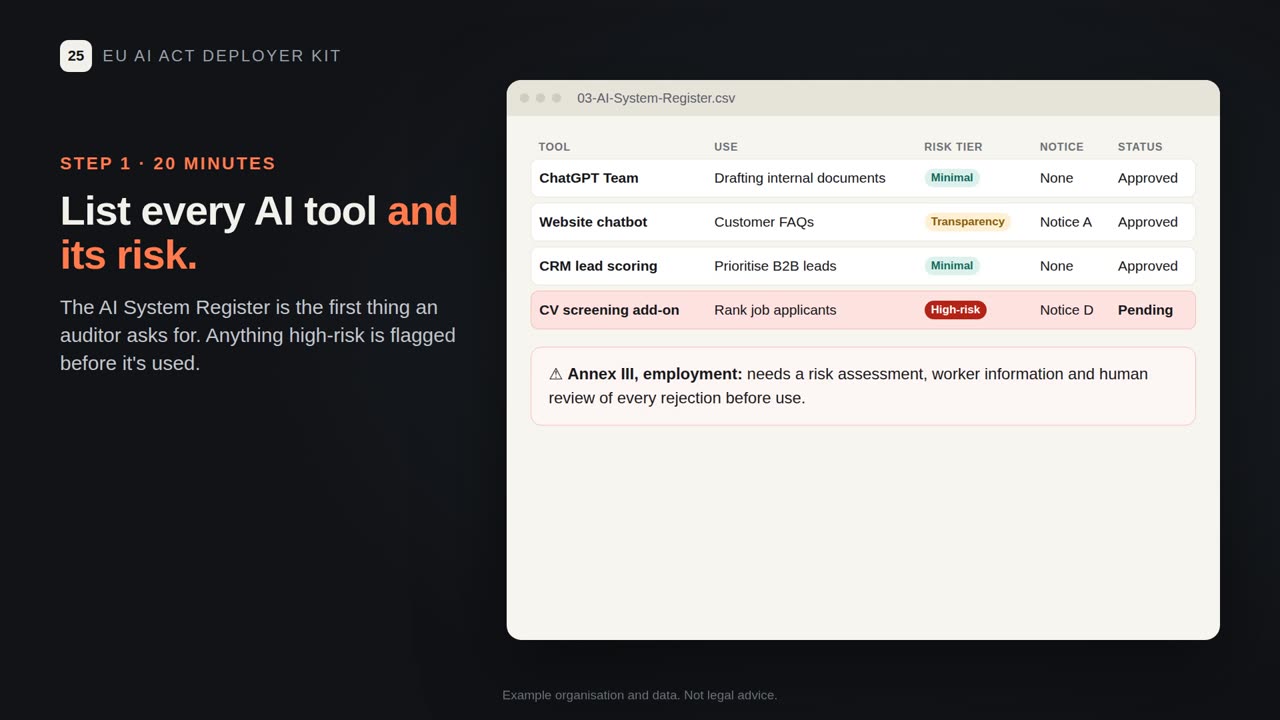The image size is (1280, 720).
Task: Click the Minimal badge for ChatGPT Team
Action: 952,178
